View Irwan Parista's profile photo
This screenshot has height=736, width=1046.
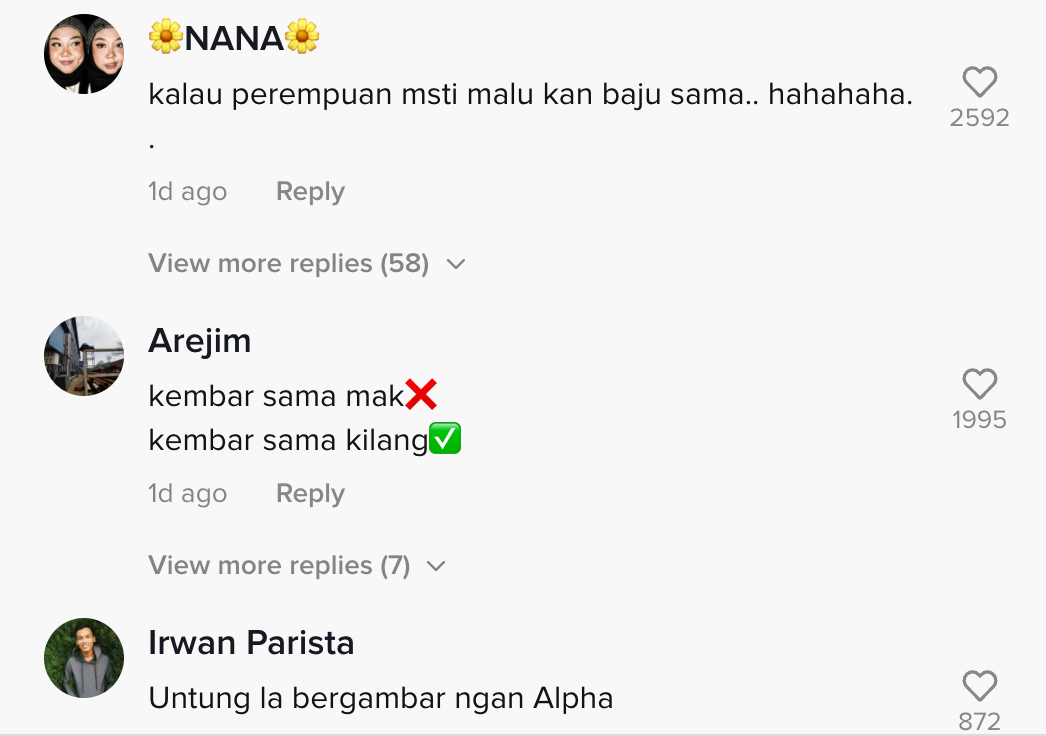(x=84, y=658)
